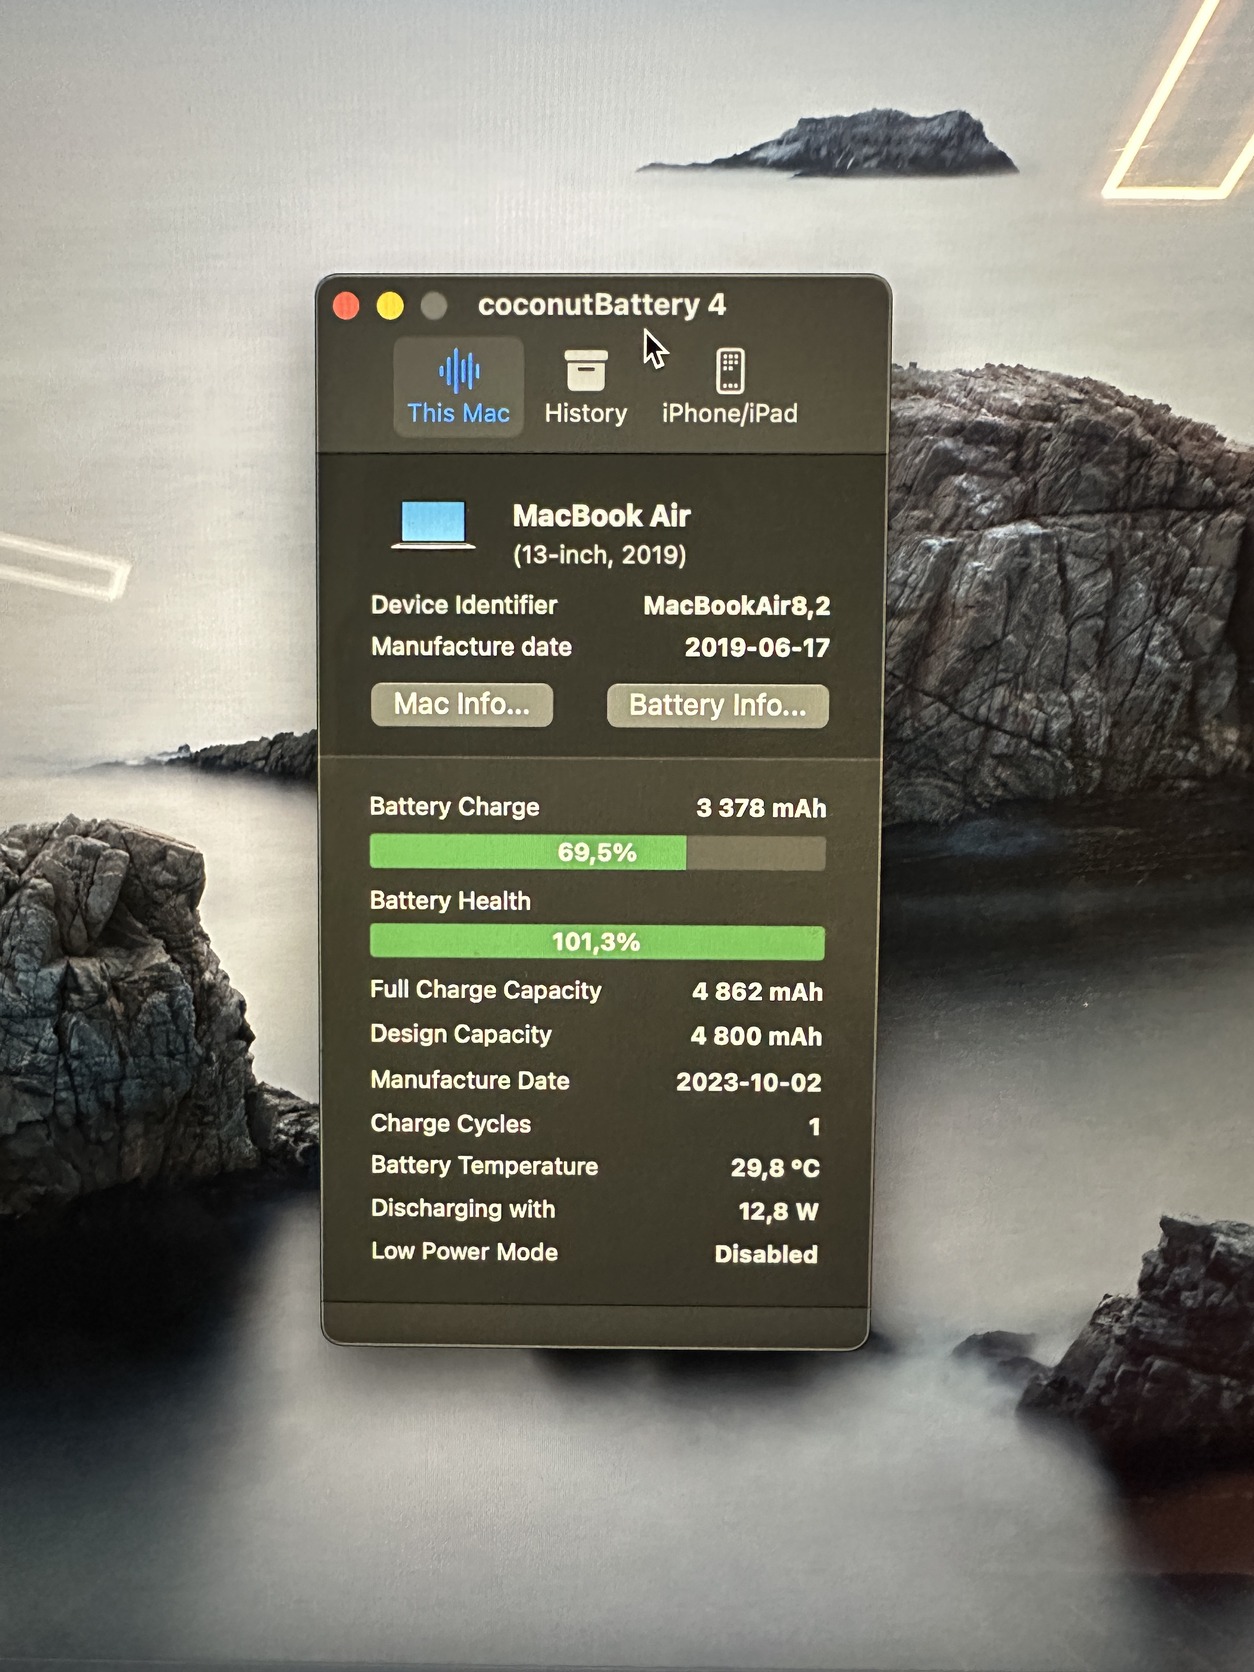The image size is (1254, 1672).
Task: Click the Discharging with label
Action: [x=463, y=1209]
